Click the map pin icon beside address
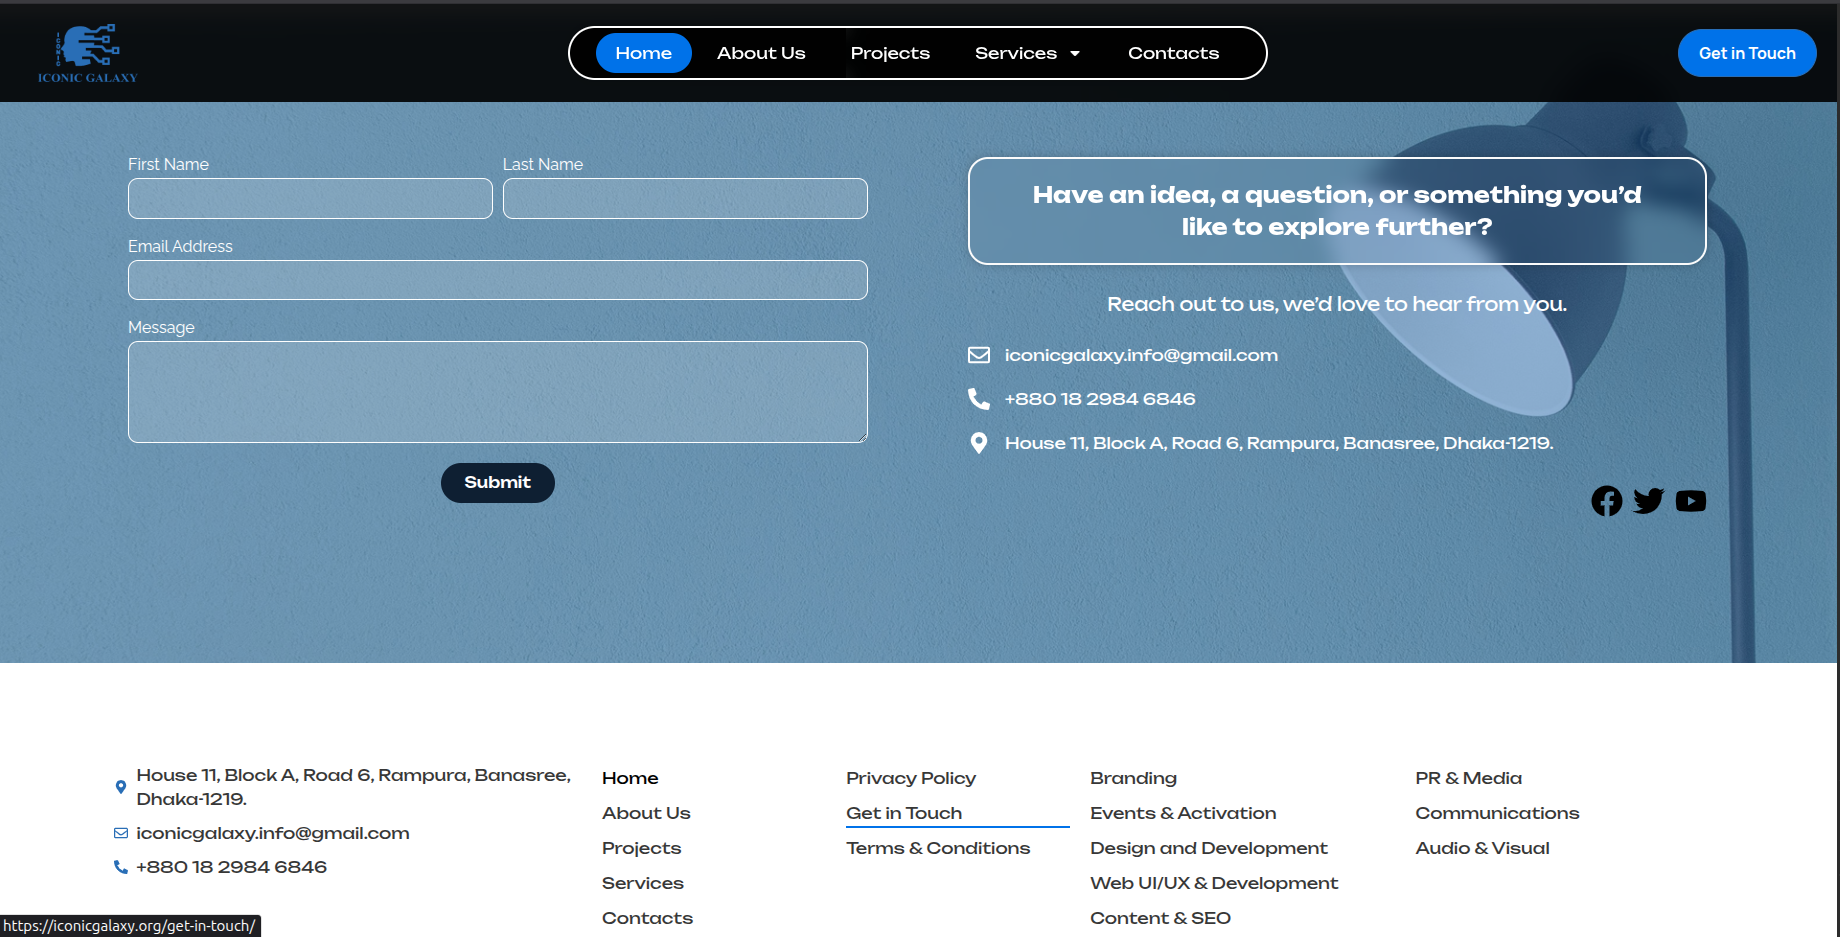 [979, 443]
